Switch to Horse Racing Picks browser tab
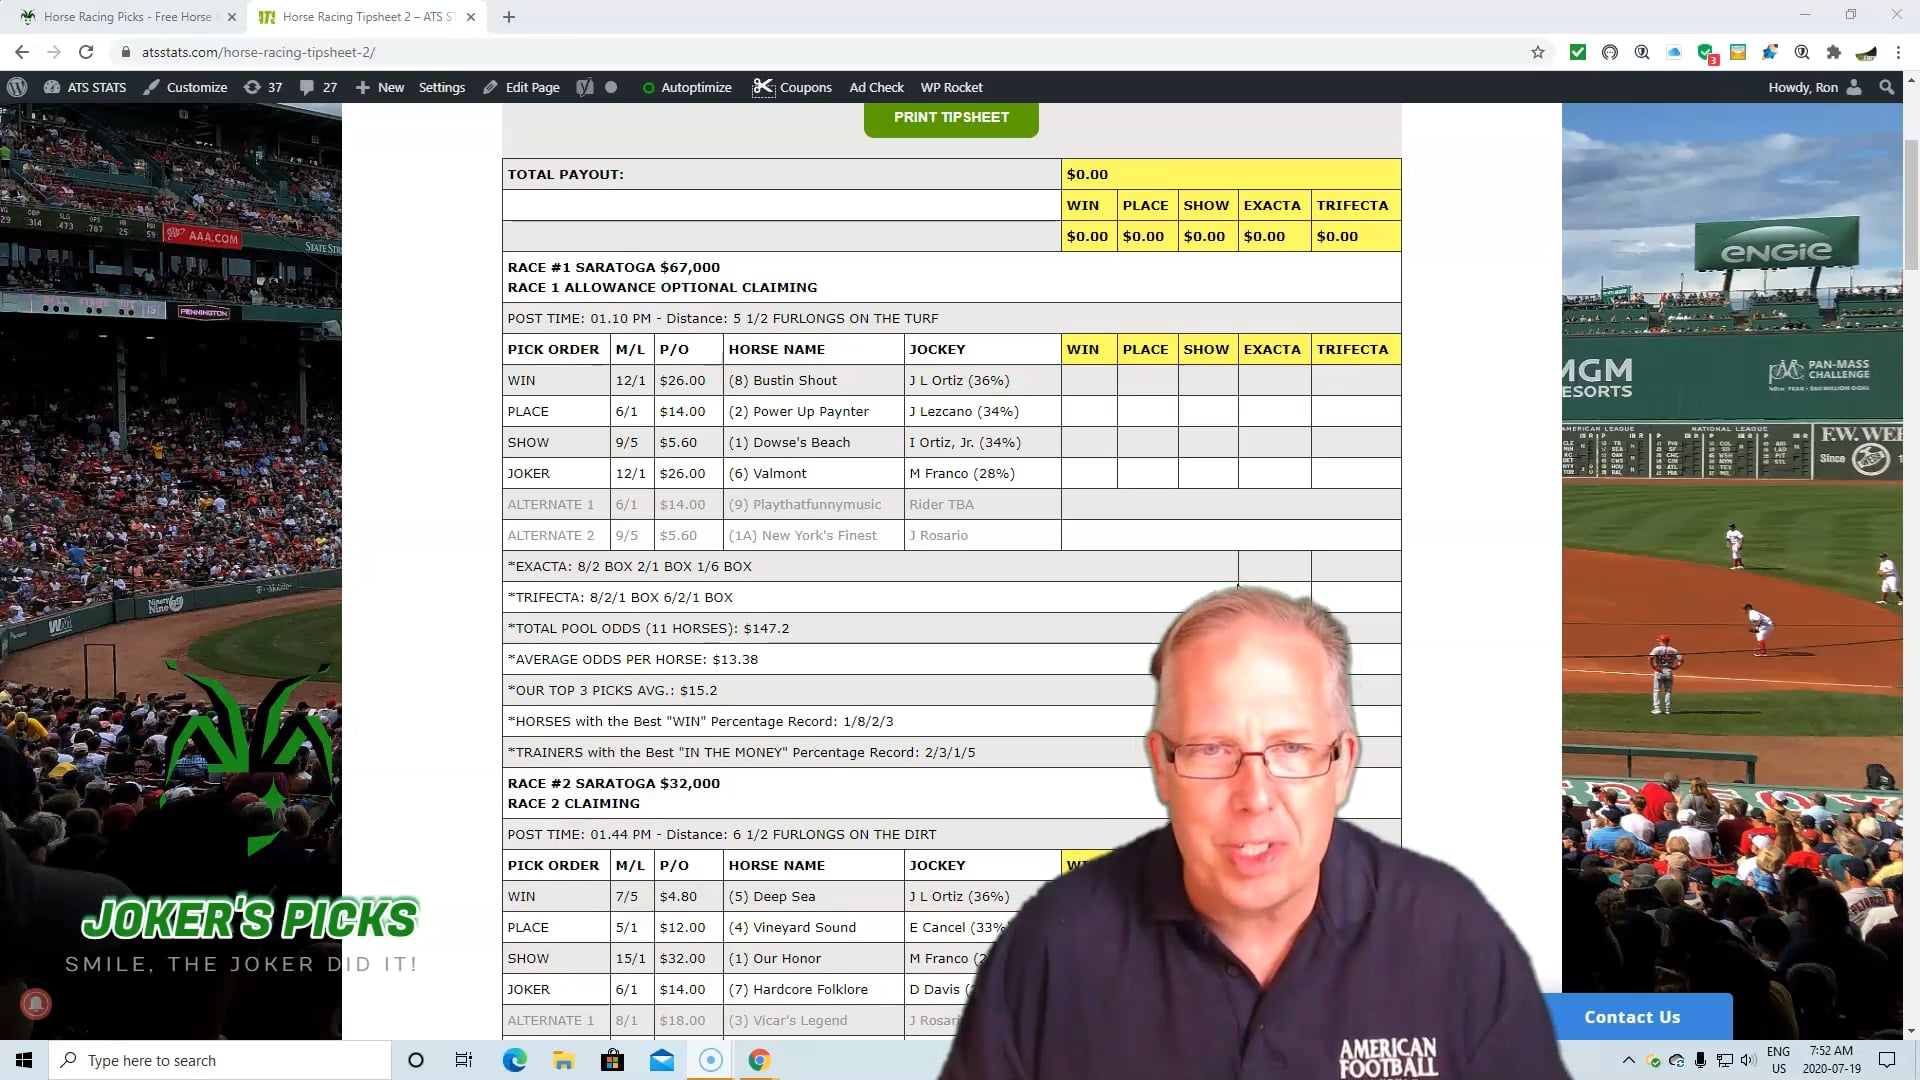Screen dimensions: 1920x1080 point(127,17)
